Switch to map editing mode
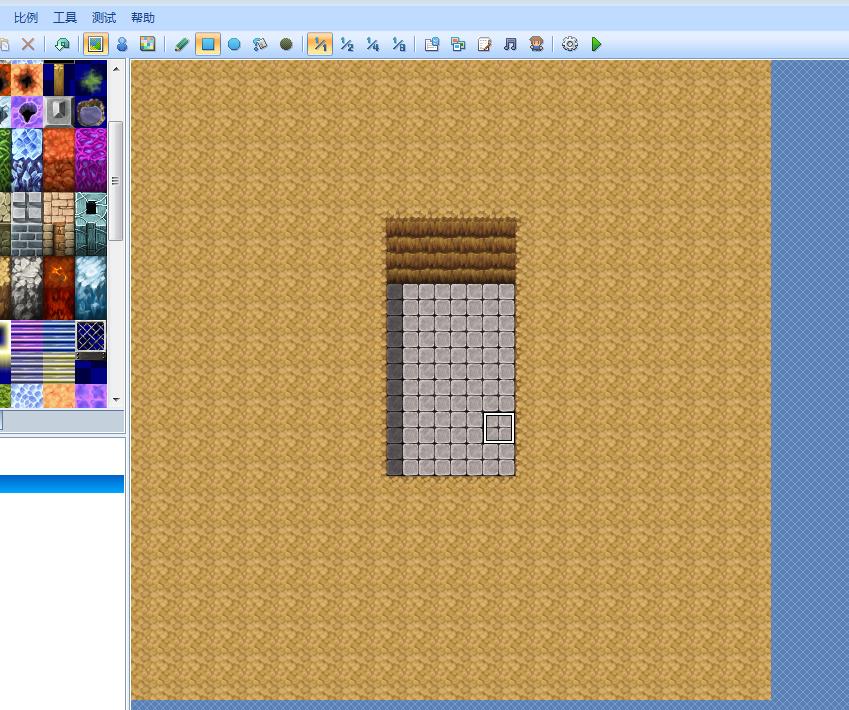849x710 pixels. 95,44
